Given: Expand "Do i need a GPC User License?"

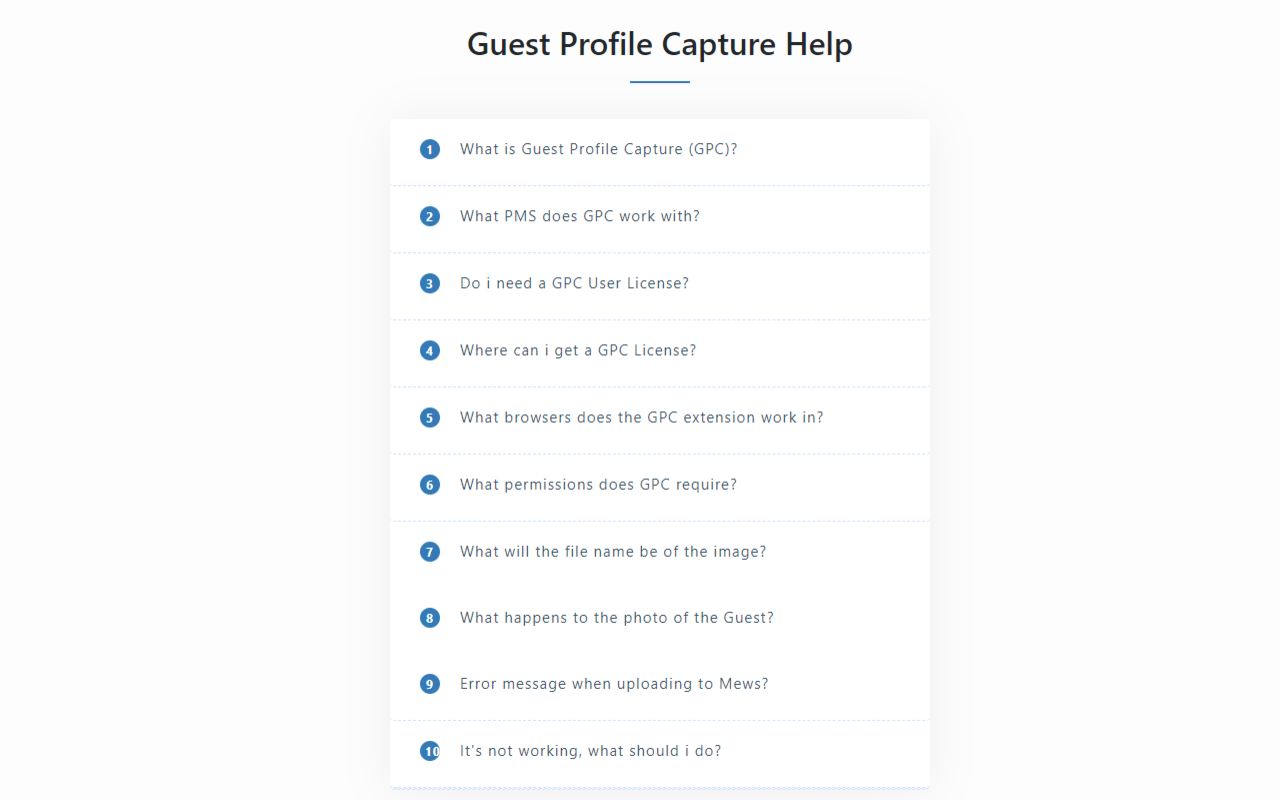Looking at the screenshot, I should [574, 284].
